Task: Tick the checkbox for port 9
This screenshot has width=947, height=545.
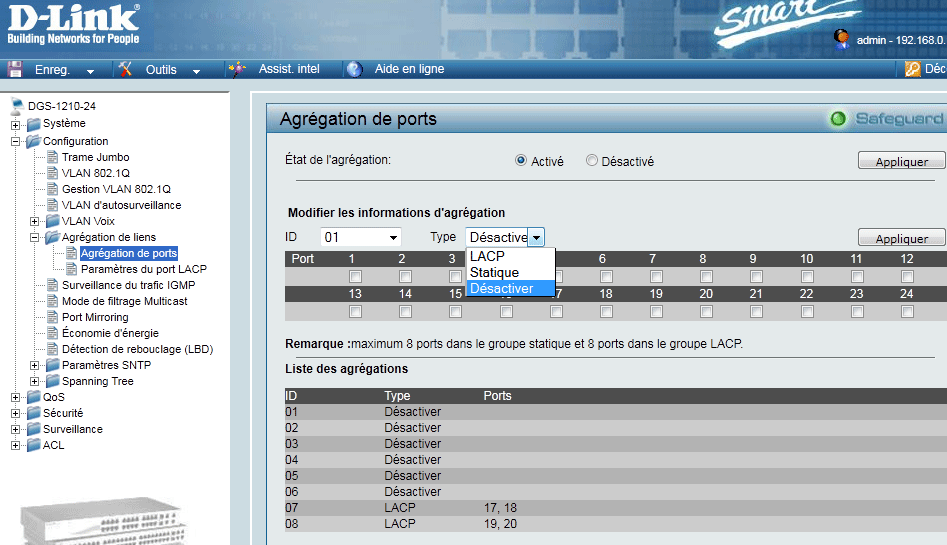Action: coord(756,277)
